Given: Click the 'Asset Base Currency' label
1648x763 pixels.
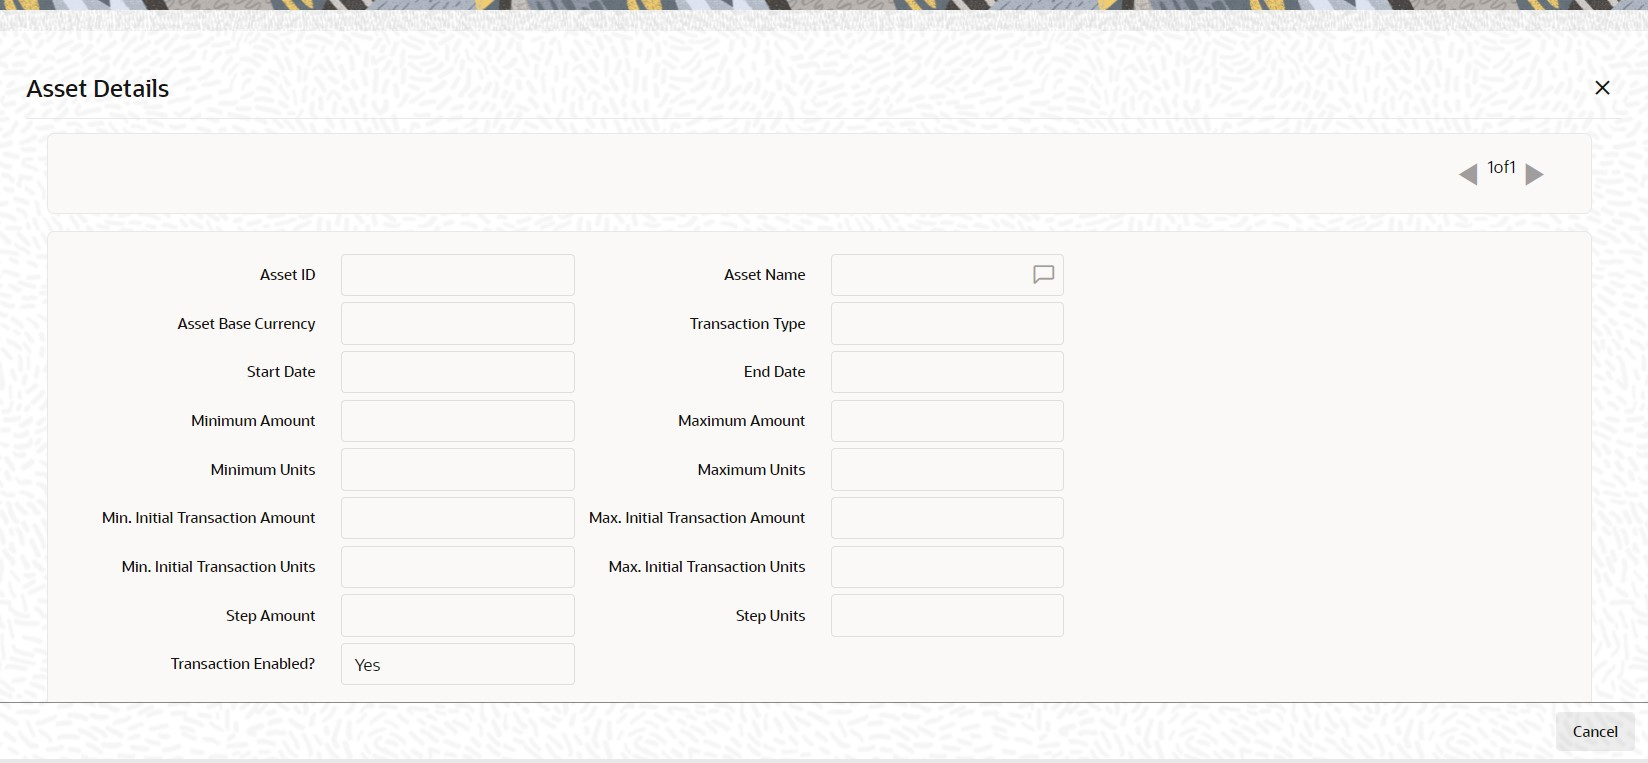Looking at the screenshot, I should pos(246,324).
